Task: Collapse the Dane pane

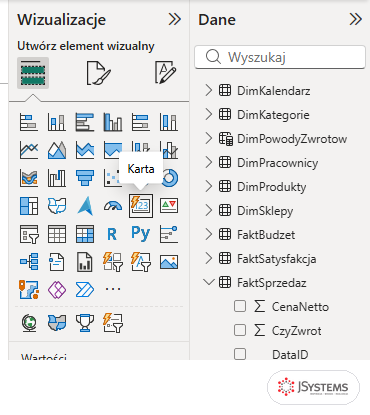Action: (x=355, y=19)
